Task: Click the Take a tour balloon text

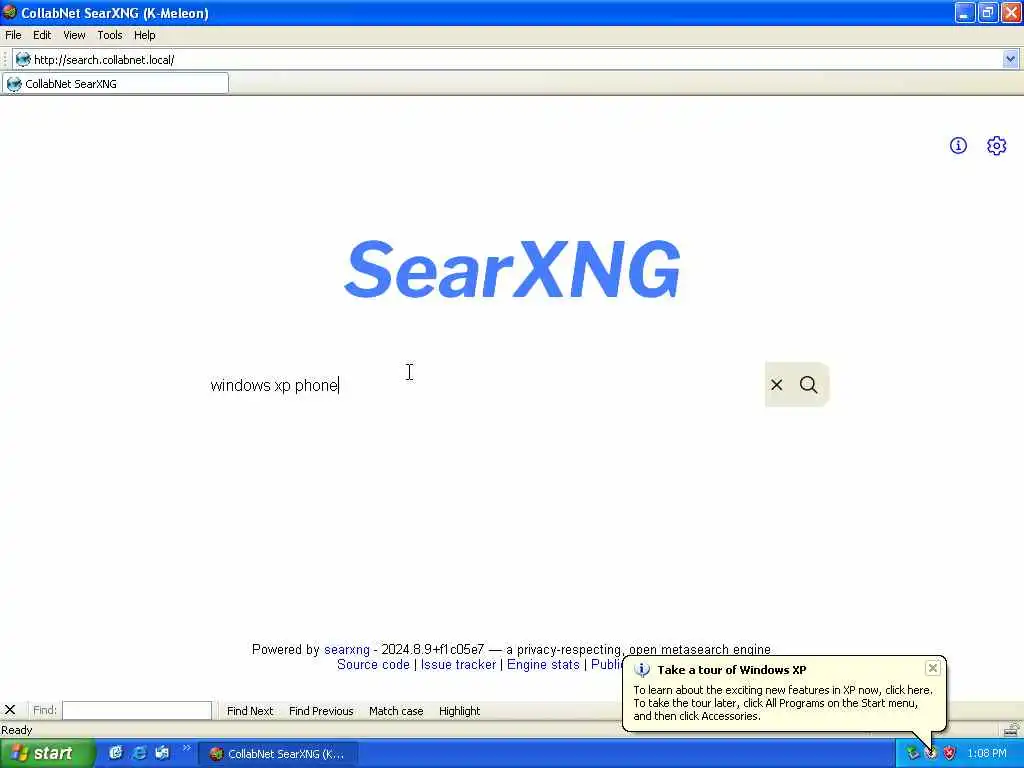Action: pyautogui.click(x=783, y=703)
